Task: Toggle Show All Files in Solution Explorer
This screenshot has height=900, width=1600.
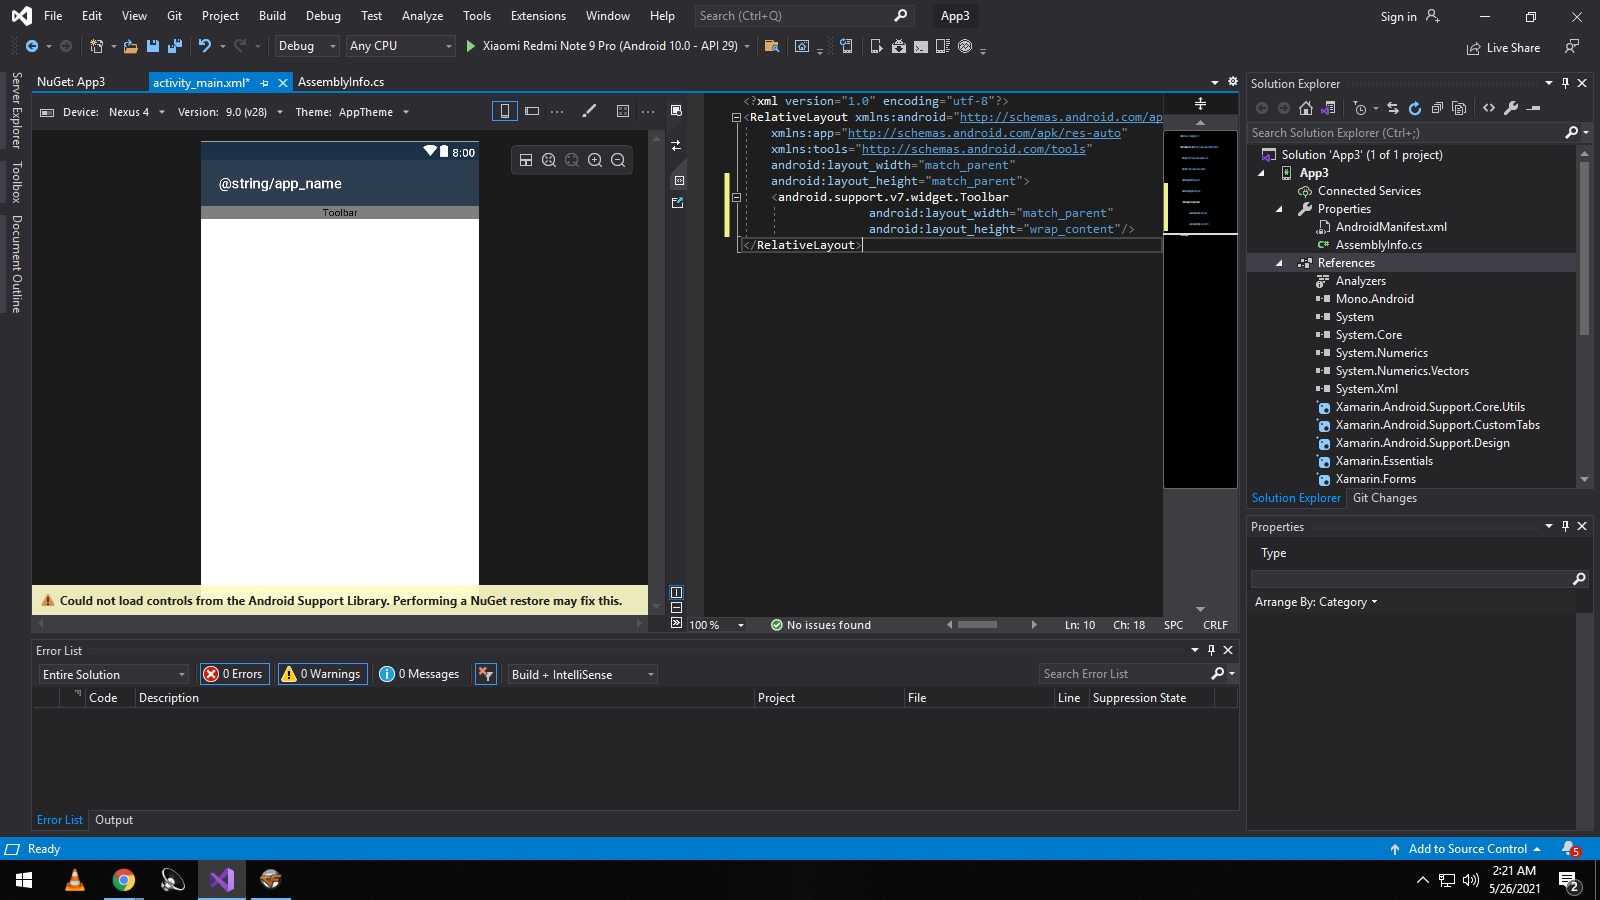Action: (x=1459, y=108)
